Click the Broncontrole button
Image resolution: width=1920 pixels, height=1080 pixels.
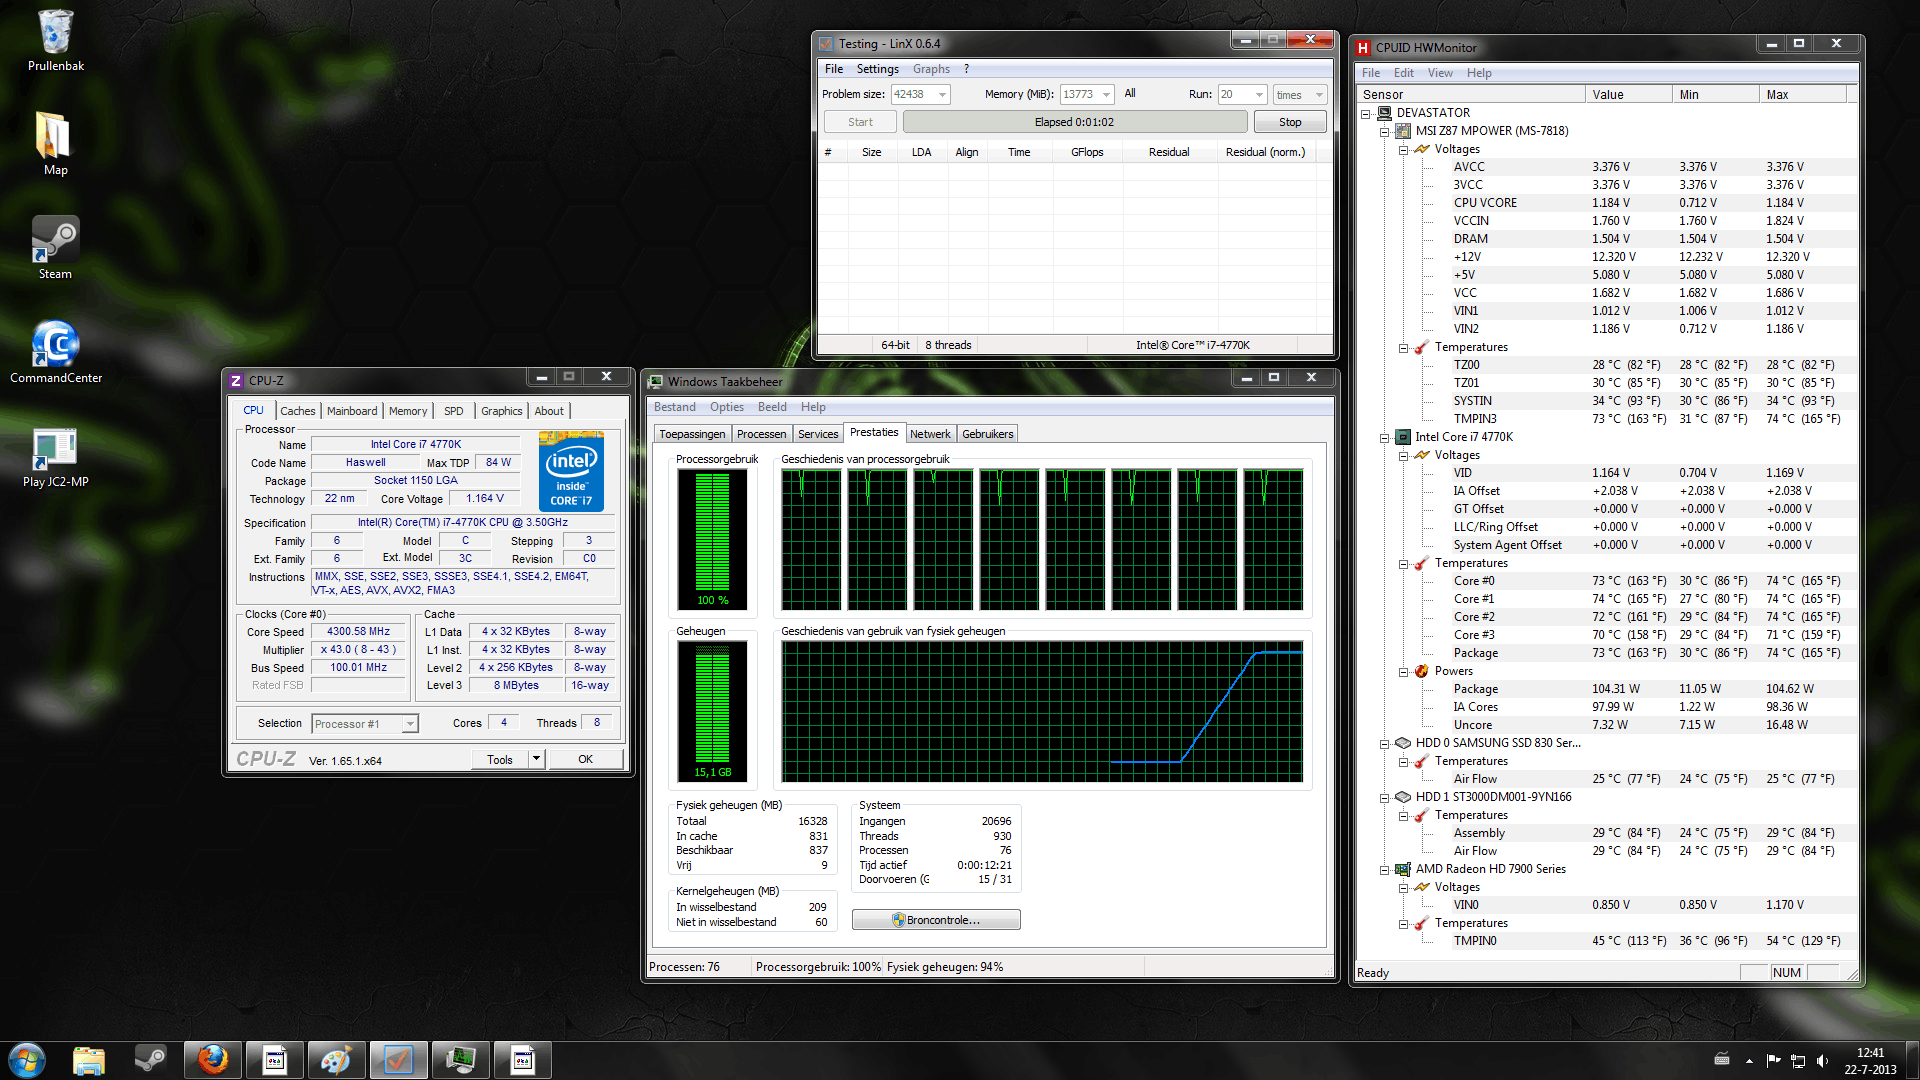(936, 920)
